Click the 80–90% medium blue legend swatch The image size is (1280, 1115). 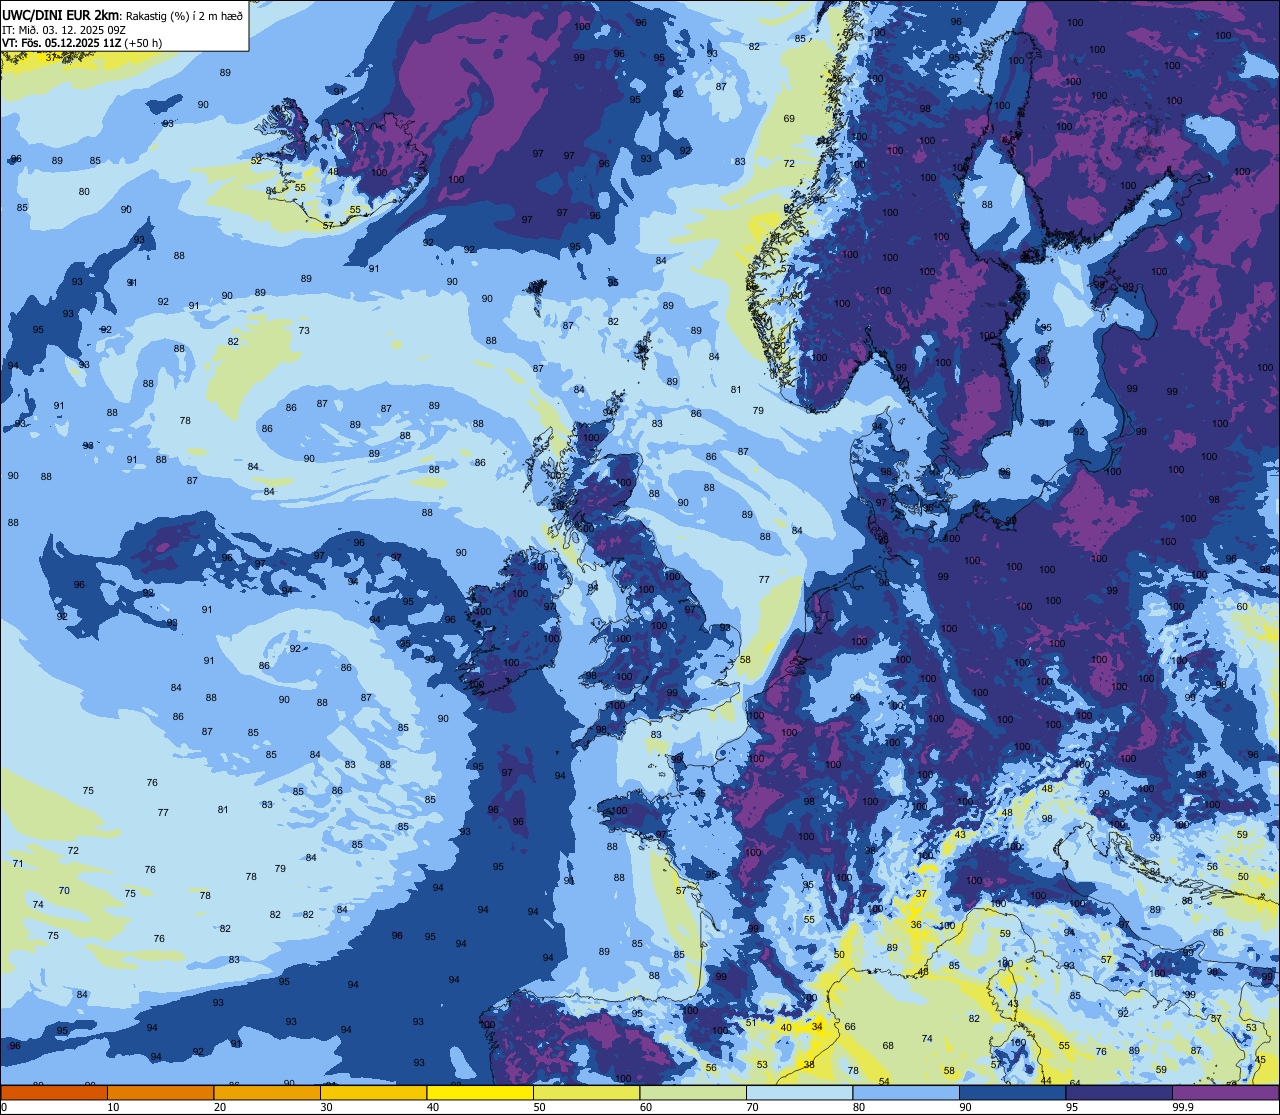pos(906,1092)
